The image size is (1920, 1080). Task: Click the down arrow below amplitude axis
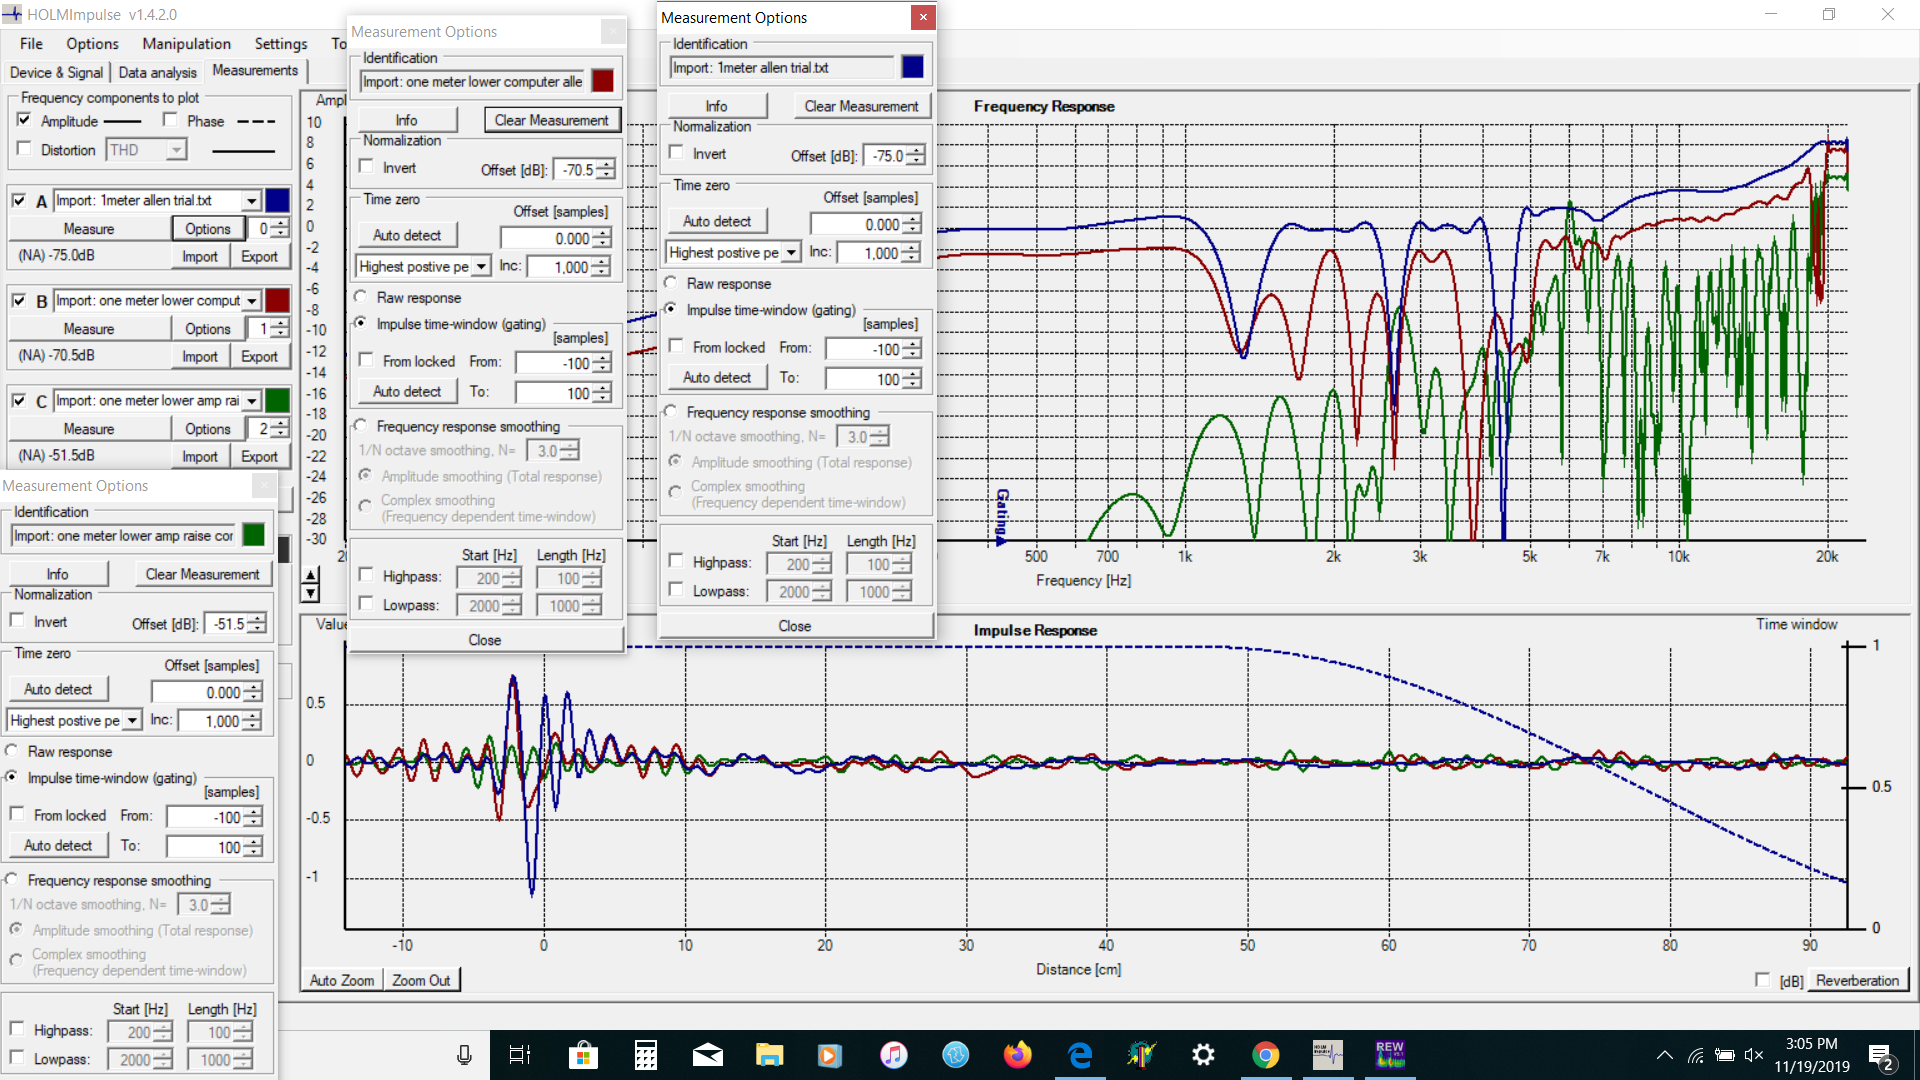[311, 593]
